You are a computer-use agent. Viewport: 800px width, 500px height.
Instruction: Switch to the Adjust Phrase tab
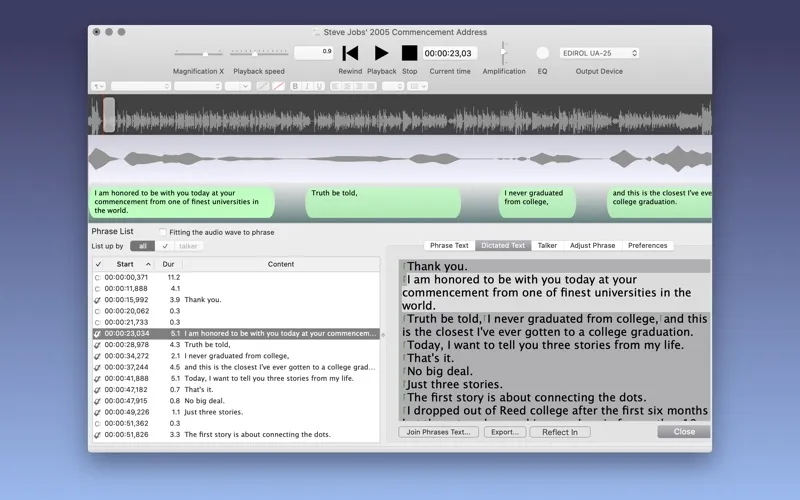(592, 245)
